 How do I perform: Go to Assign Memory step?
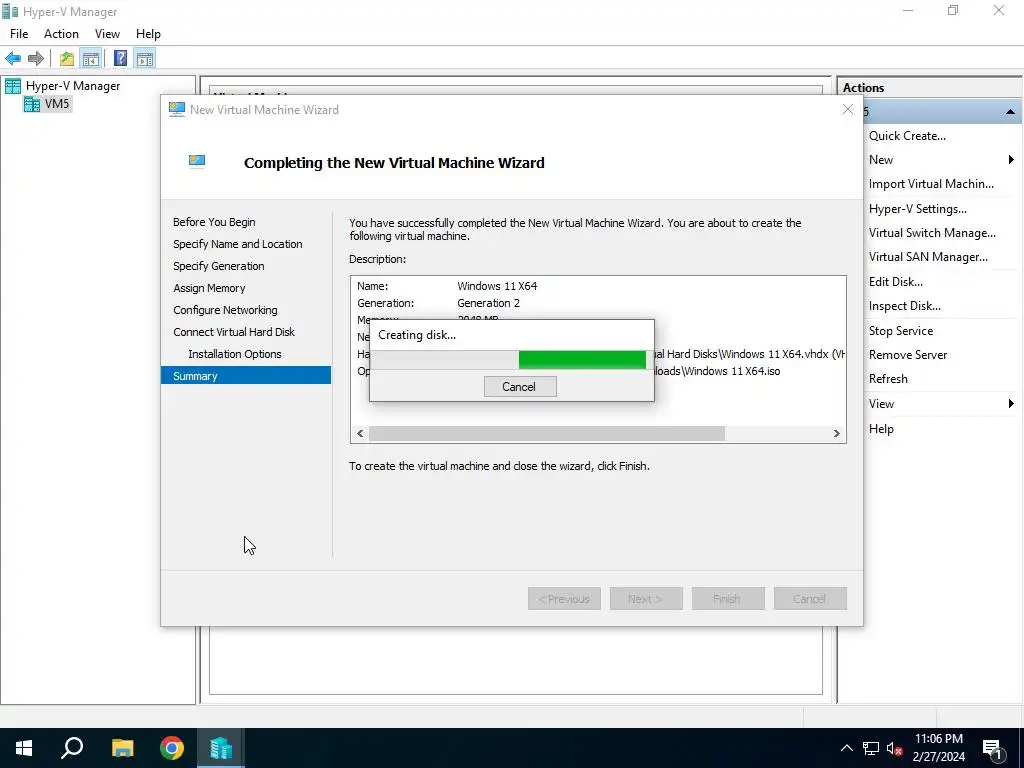click(209, 288)
